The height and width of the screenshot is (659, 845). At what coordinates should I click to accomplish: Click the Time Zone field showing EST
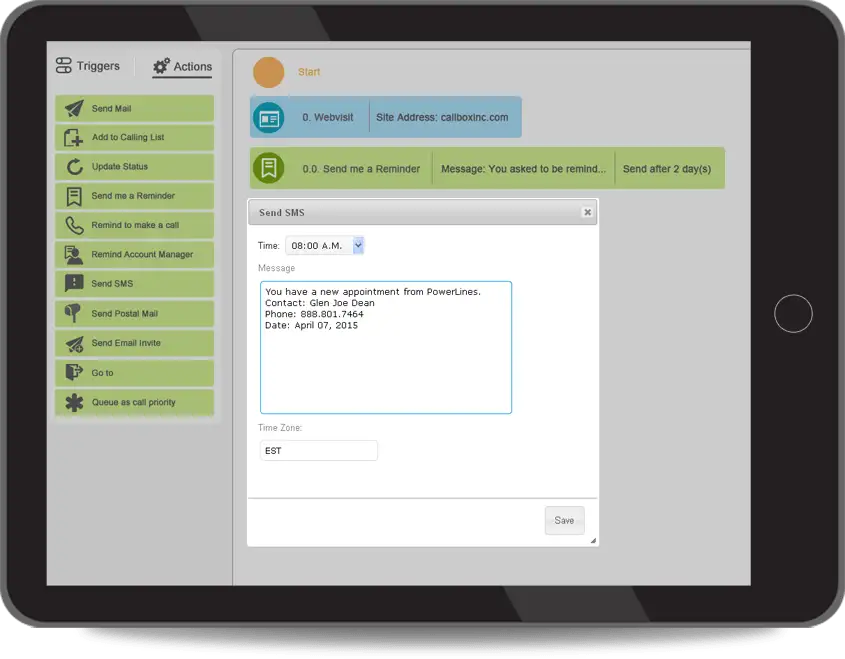point(318,450)
